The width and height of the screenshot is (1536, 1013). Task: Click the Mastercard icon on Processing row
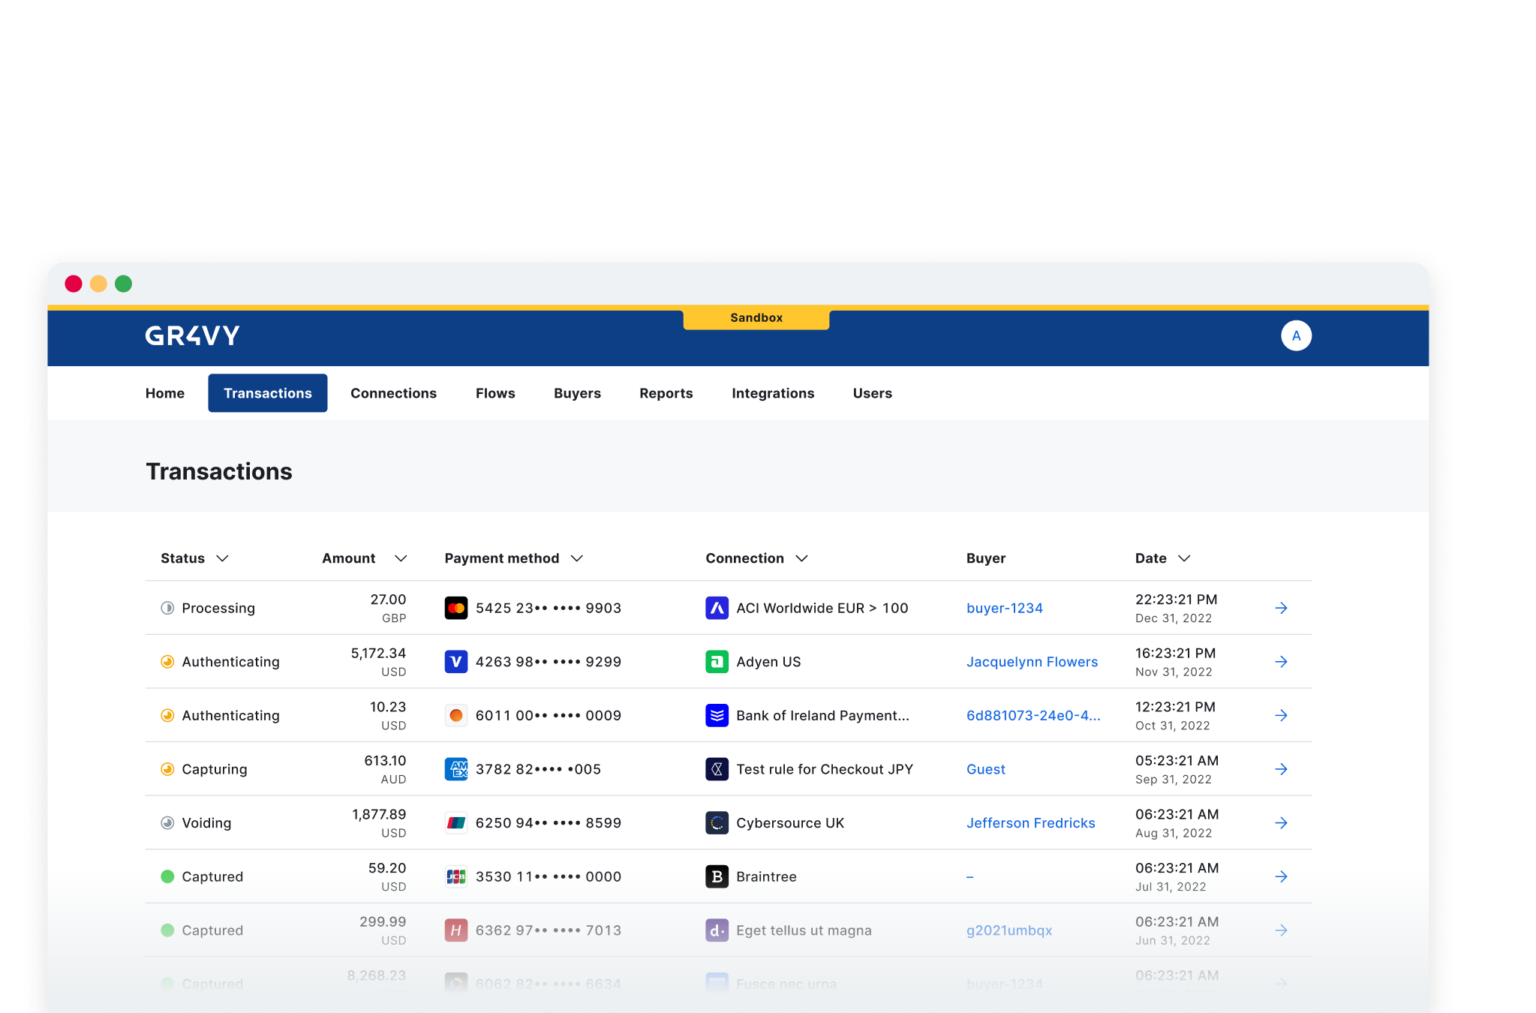(x=456, y=607)
